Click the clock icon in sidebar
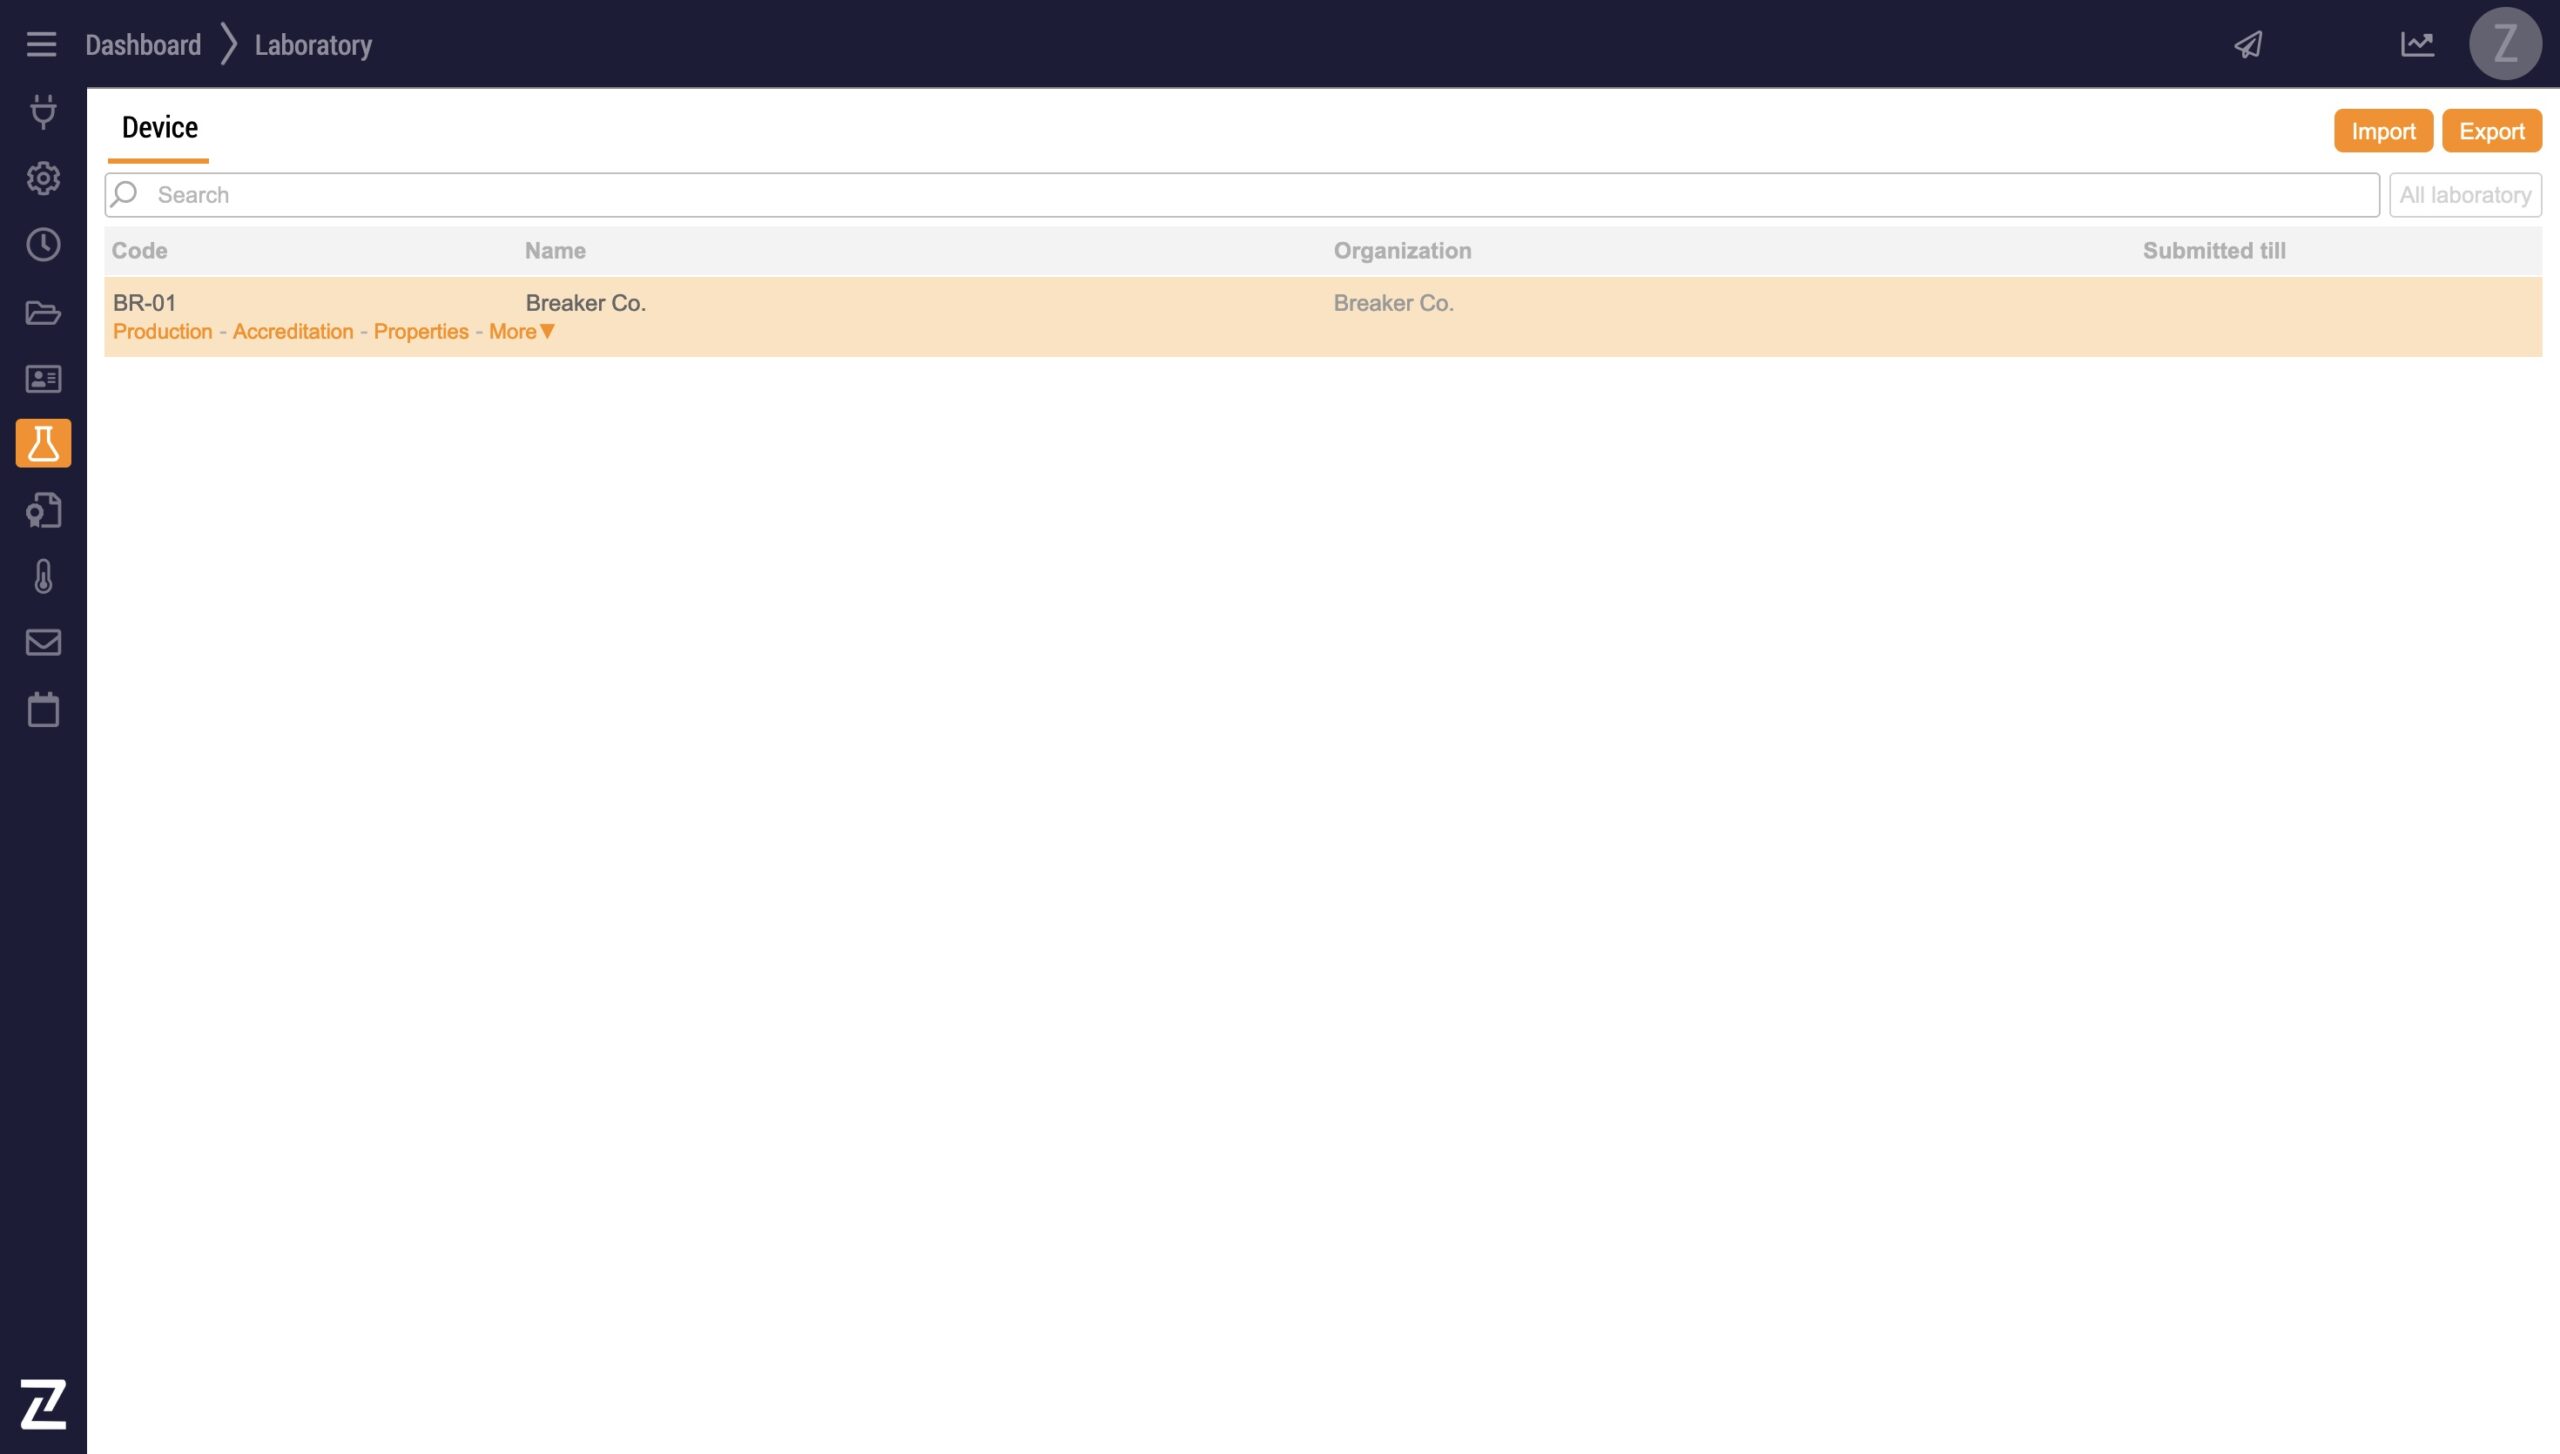This screenshot has width=2560, height=1454. point(43,245)
